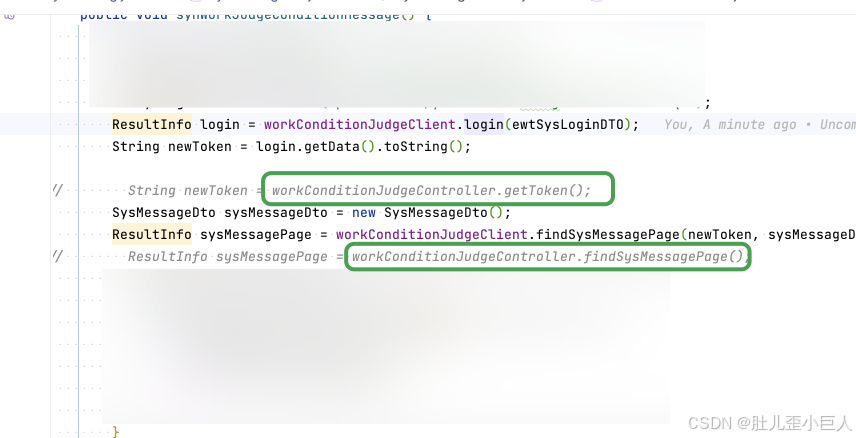Click findSysMessagePage method on workConditionJudgeClient
856x438 pixels.
coord(608,234)
